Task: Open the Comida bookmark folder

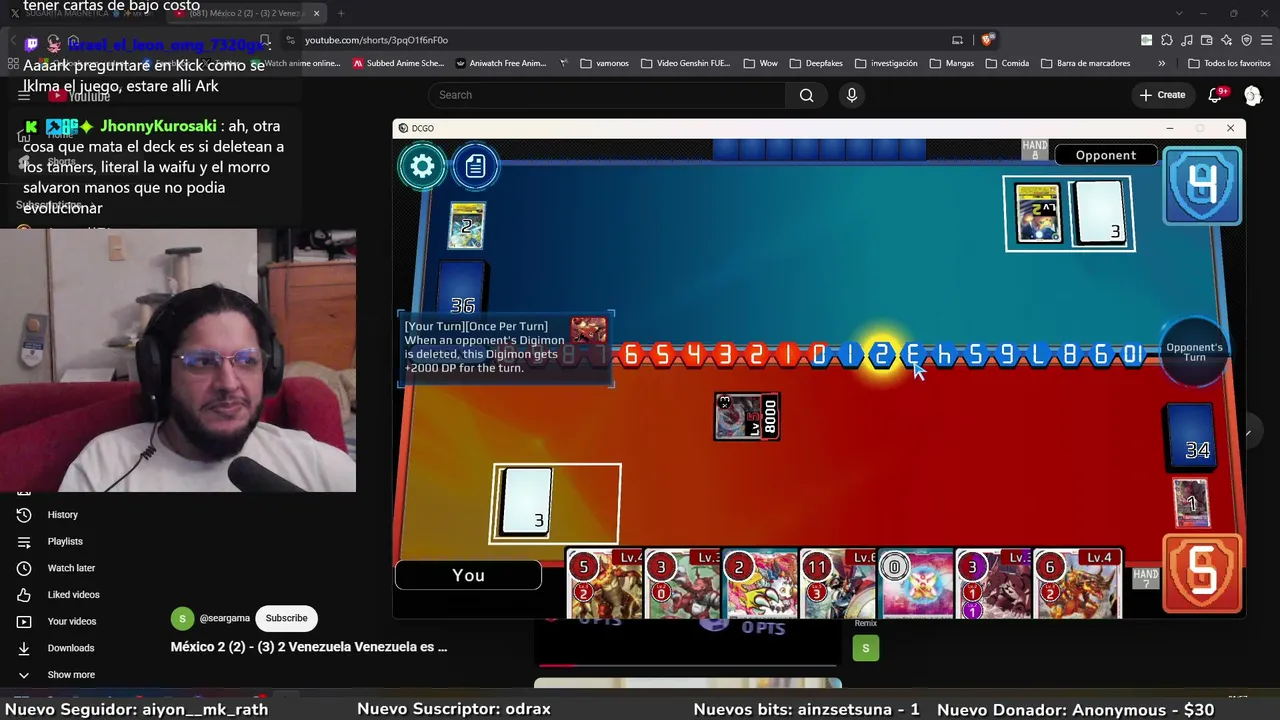Action: 1006,63
